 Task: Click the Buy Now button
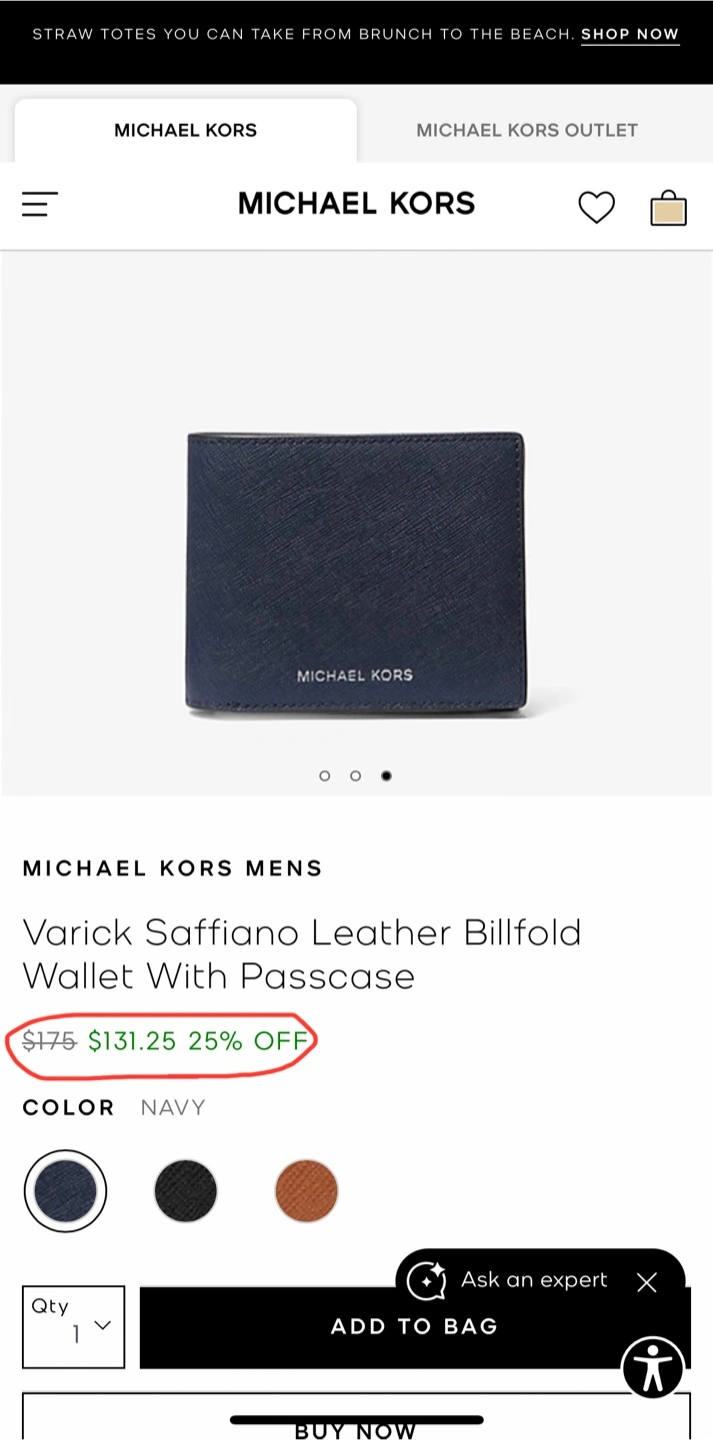pyautogui.click(x=356, y=1418)
